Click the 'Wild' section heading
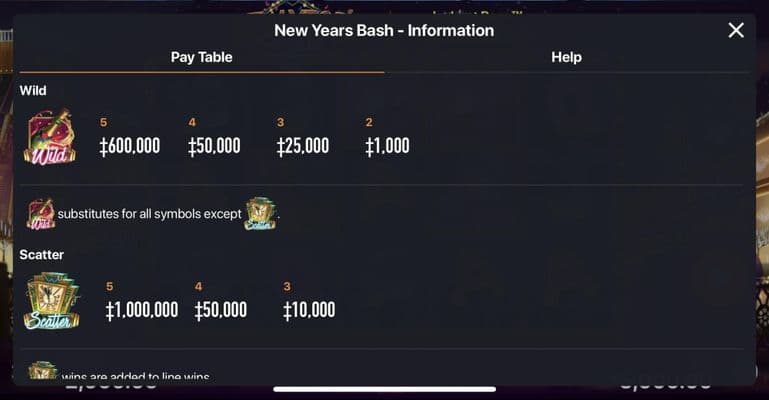The height and width of the screenshot is (400, 769). (33, 91)
